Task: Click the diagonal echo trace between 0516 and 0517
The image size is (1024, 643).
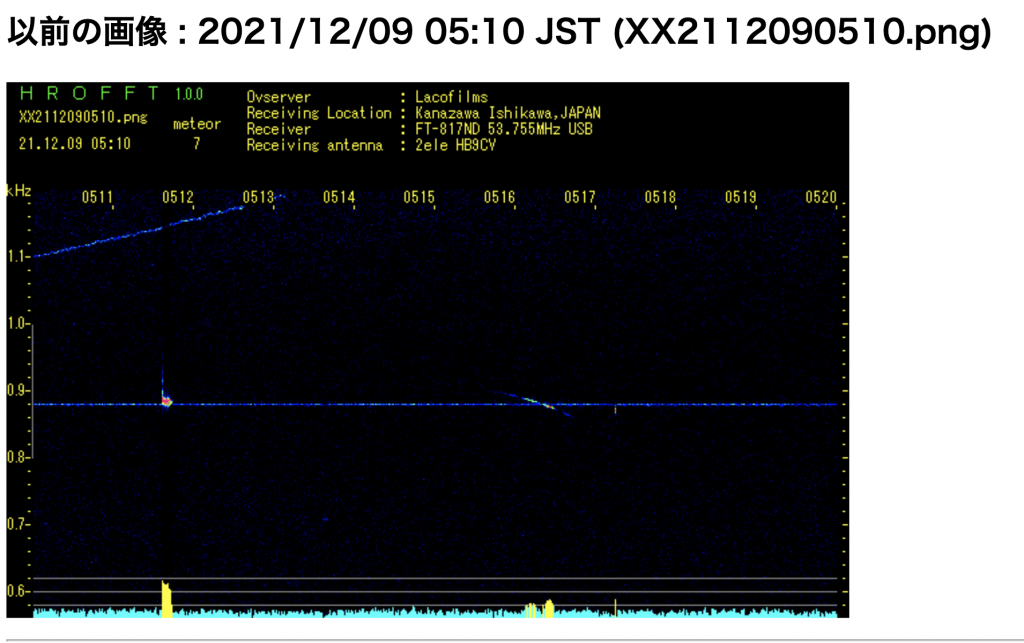Action: pos(538,403)
